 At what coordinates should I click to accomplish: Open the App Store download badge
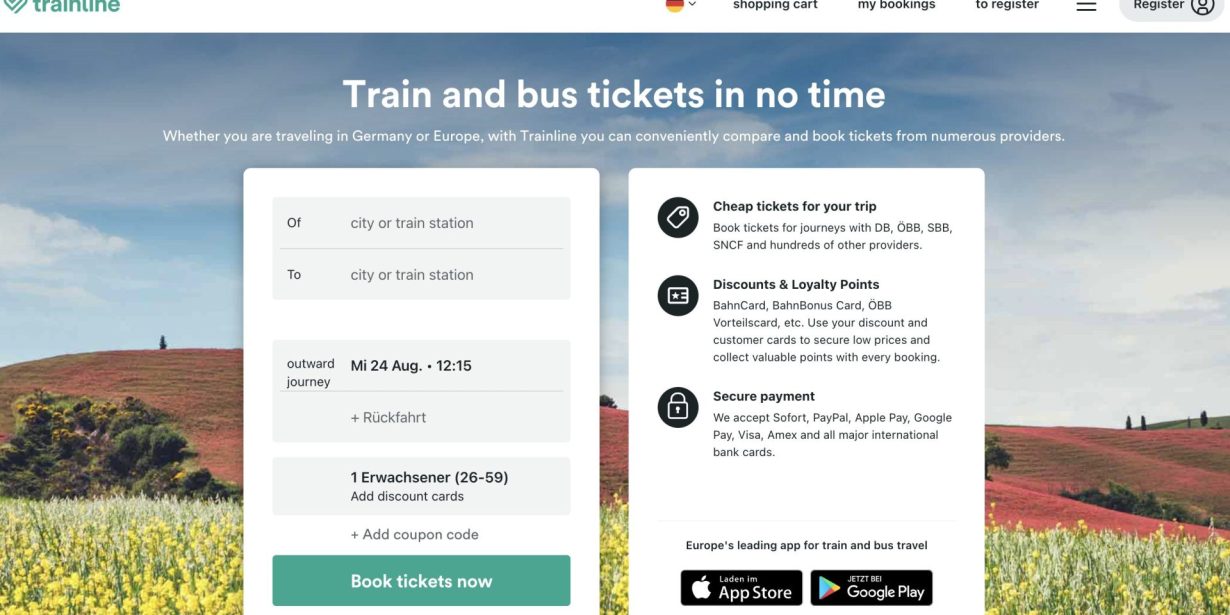[741, 588]
